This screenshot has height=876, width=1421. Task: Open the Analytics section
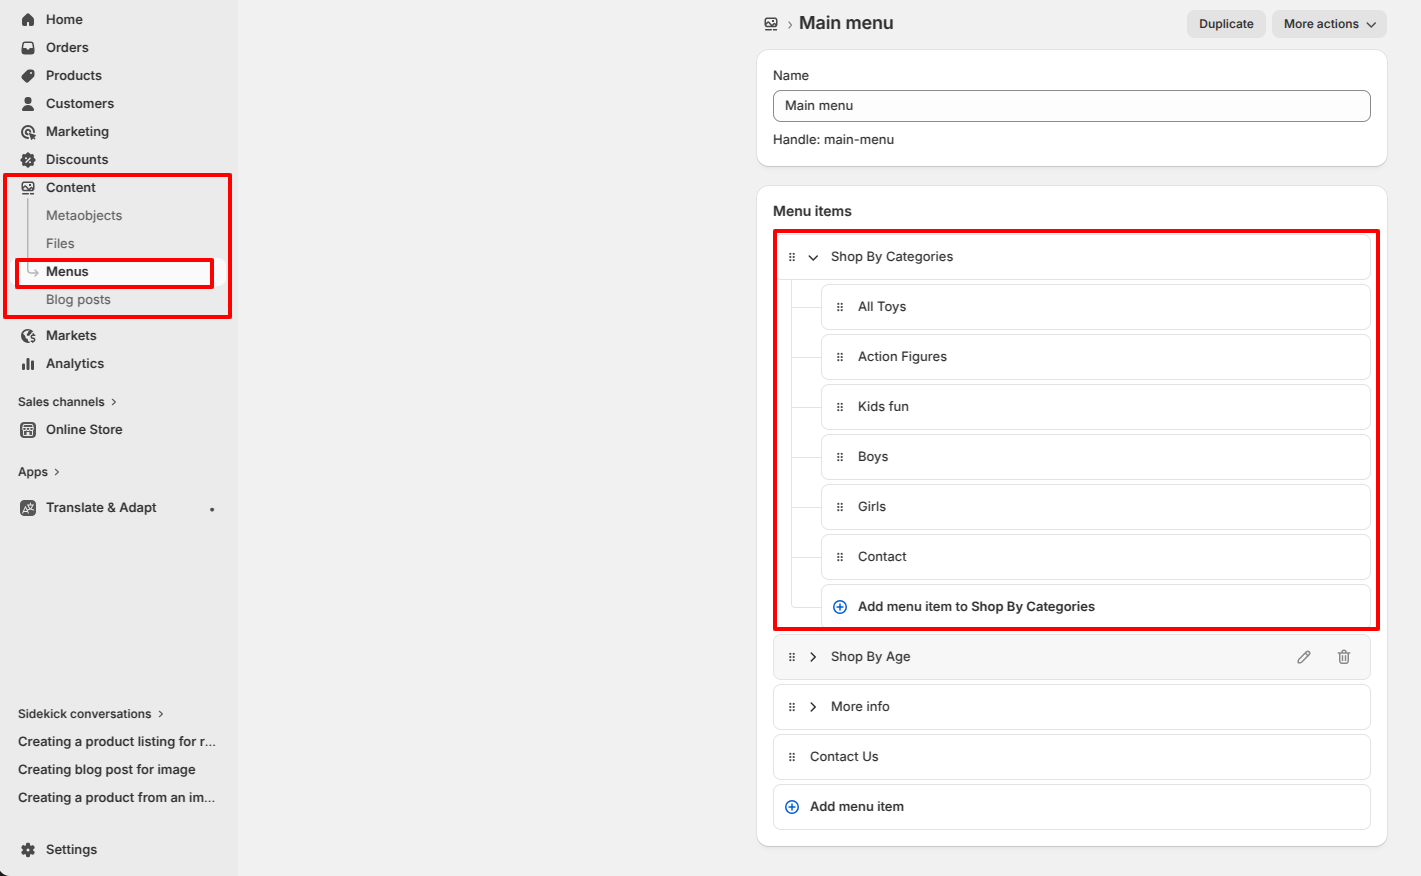click(75, 364)
